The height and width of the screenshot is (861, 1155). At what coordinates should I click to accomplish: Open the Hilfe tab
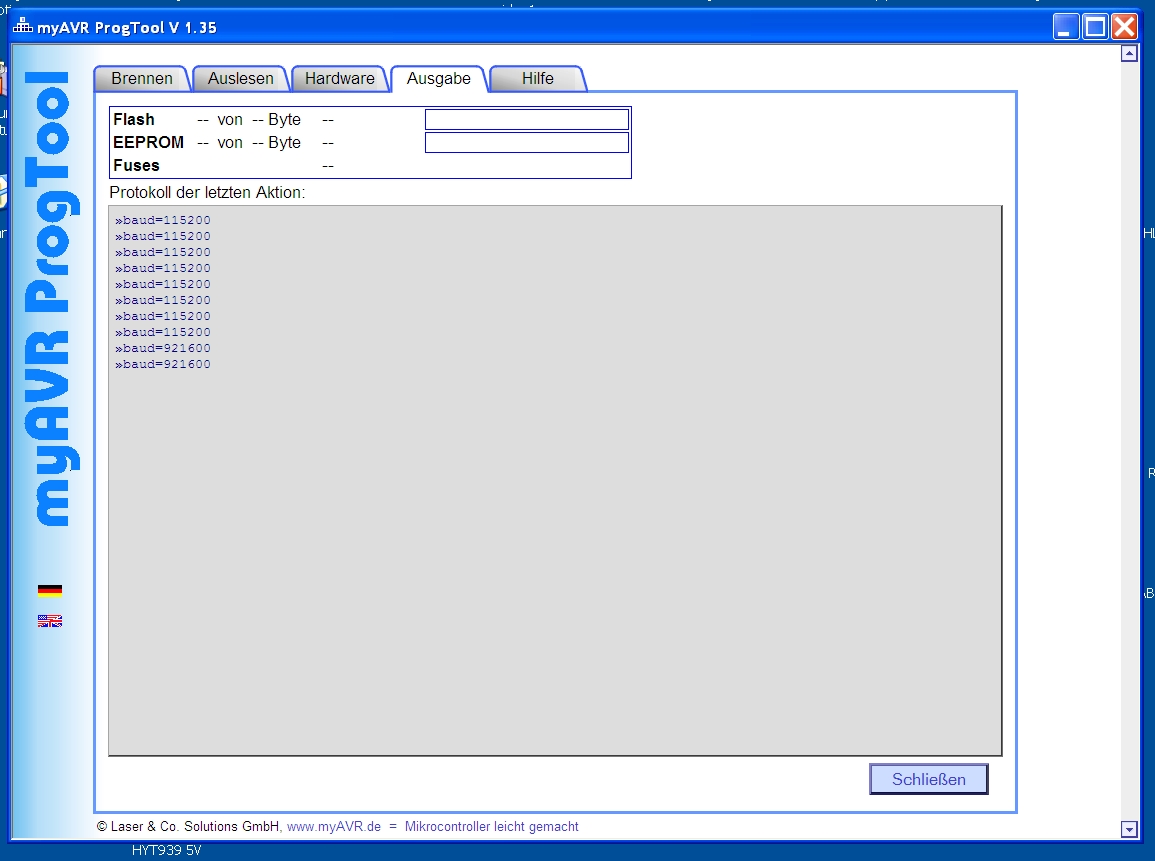[x=538, y=79]
